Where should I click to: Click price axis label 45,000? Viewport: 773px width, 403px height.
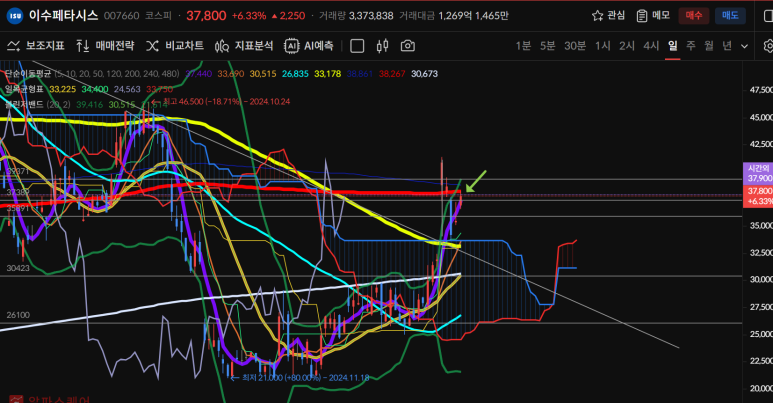[761, 117]
